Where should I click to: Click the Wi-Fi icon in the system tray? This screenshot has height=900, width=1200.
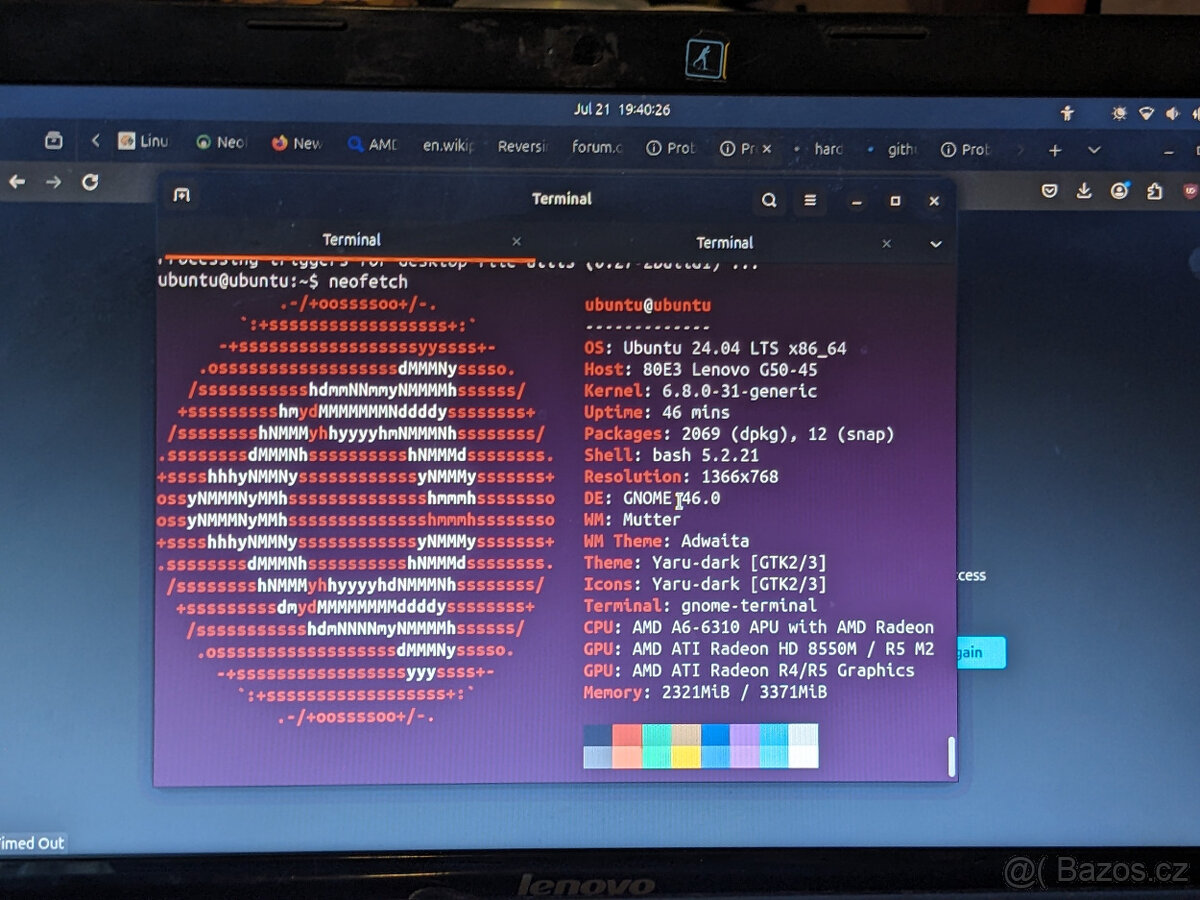[1147, 114]
